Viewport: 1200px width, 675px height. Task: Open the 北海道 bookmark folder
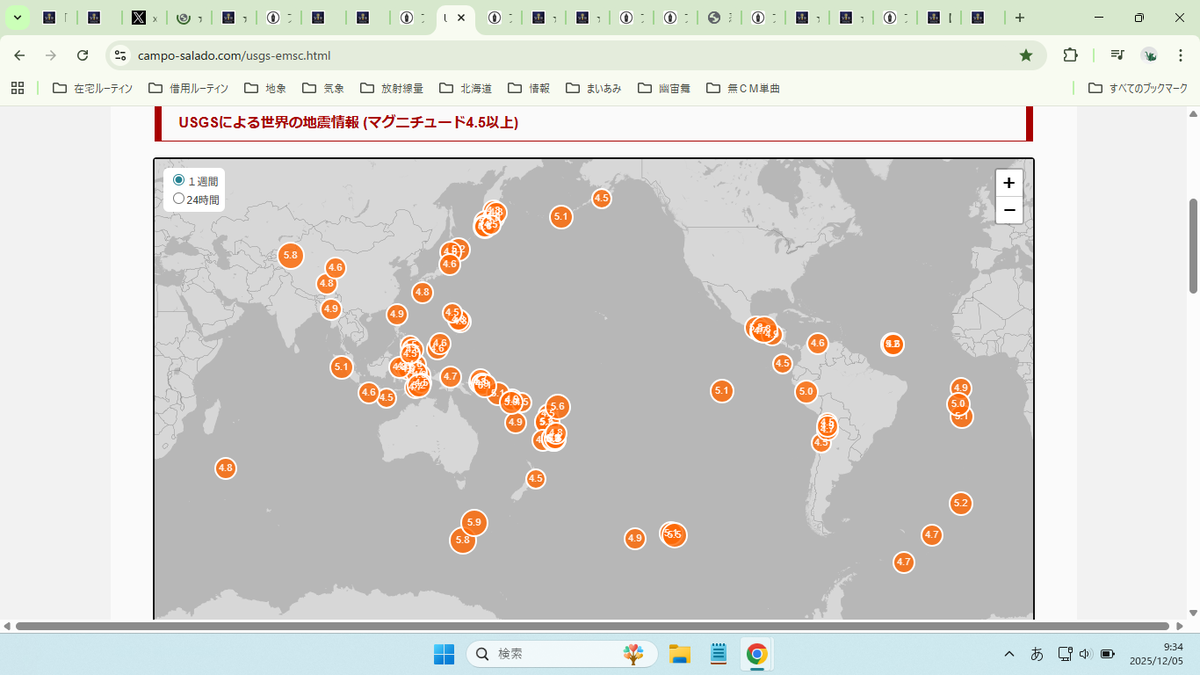pyautogui.click(x=467, y=88)
